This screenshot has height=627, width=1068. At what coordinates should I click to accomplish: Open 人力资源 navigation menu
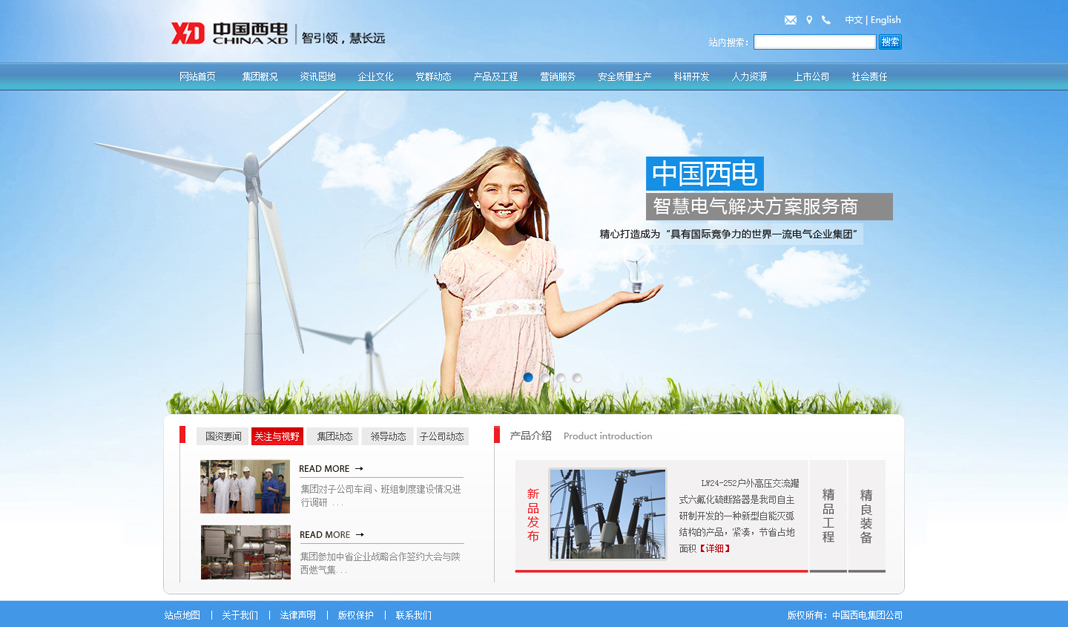(x=749, y=76)
